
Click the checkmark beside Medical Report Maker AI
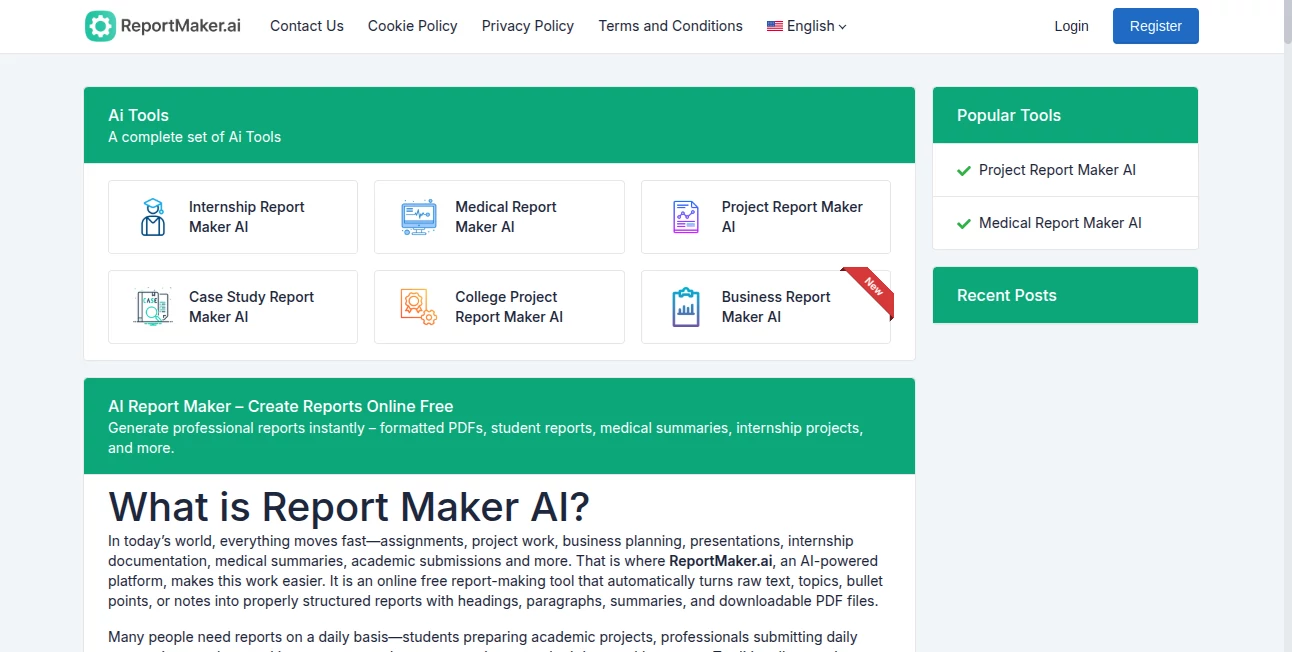(x=962, y=223)
